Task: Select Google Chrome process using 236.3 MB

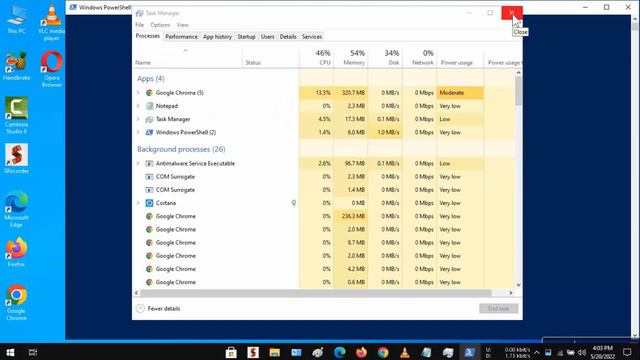Action: coord(324,216)
